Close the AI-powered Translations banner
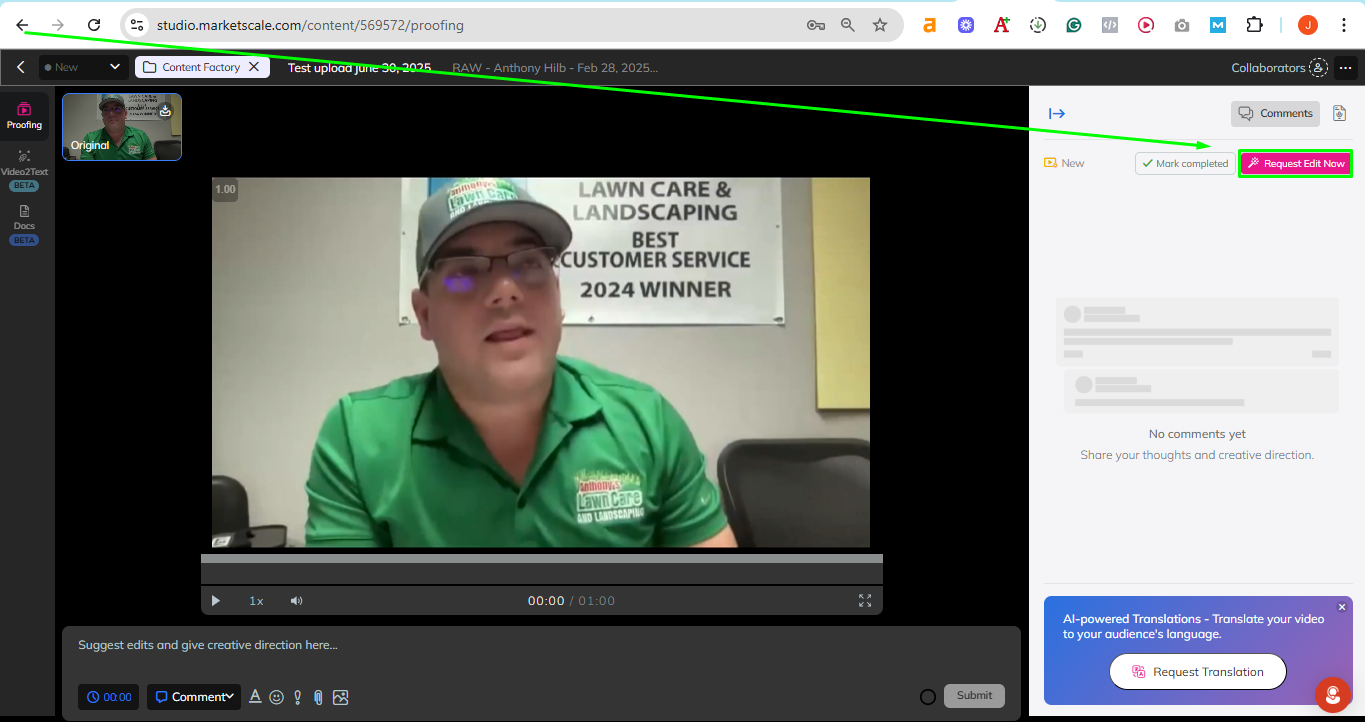This screenshot has height=722, width=1365. click(1342, 607)
